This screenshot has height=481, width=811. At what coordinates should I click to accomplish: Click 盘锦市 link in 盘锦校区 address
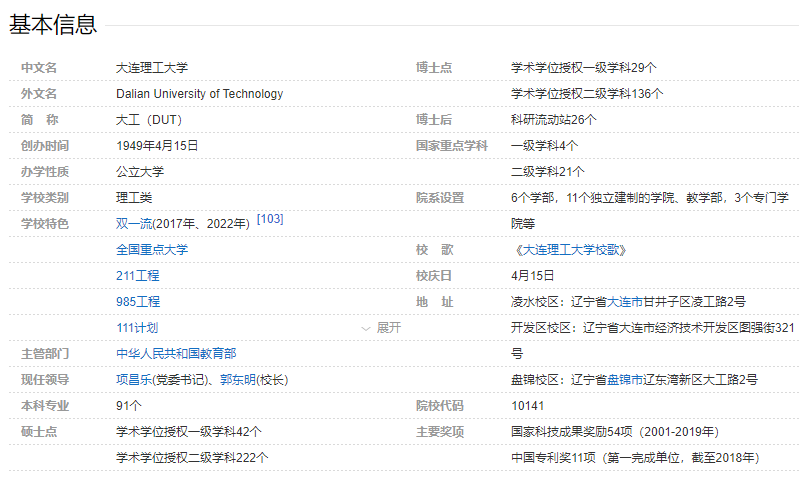coord(625,379)
